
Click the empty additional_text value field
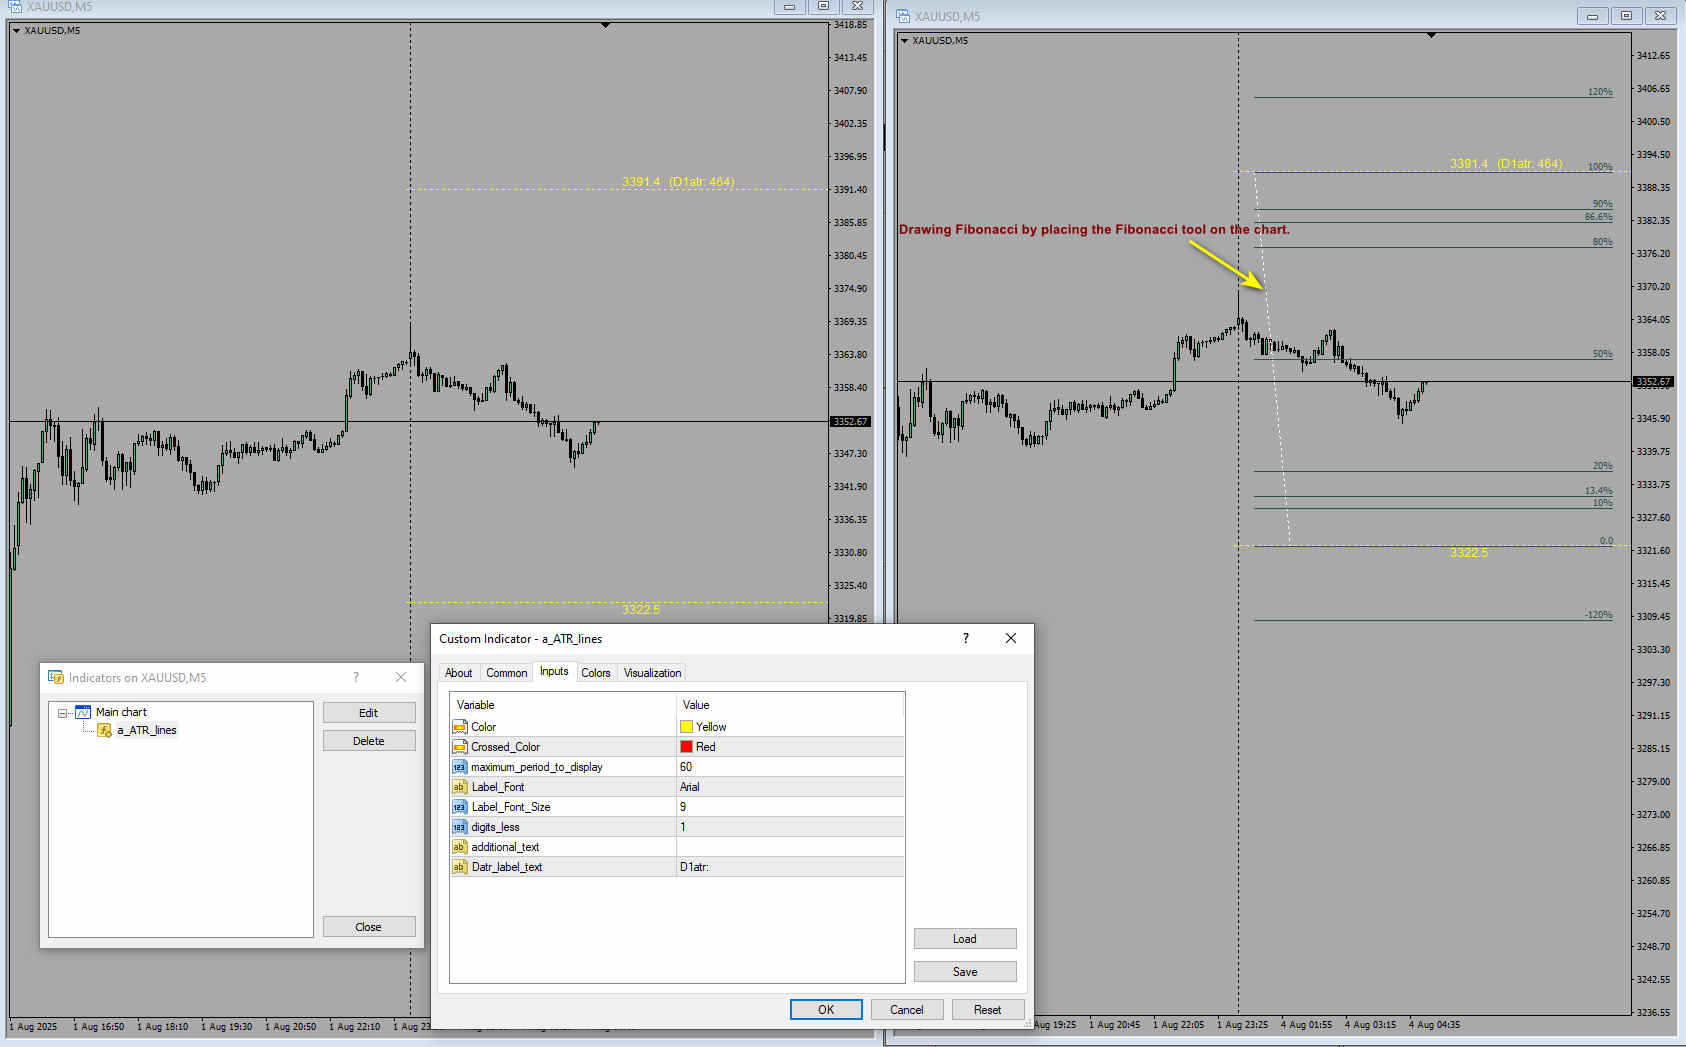790,847
